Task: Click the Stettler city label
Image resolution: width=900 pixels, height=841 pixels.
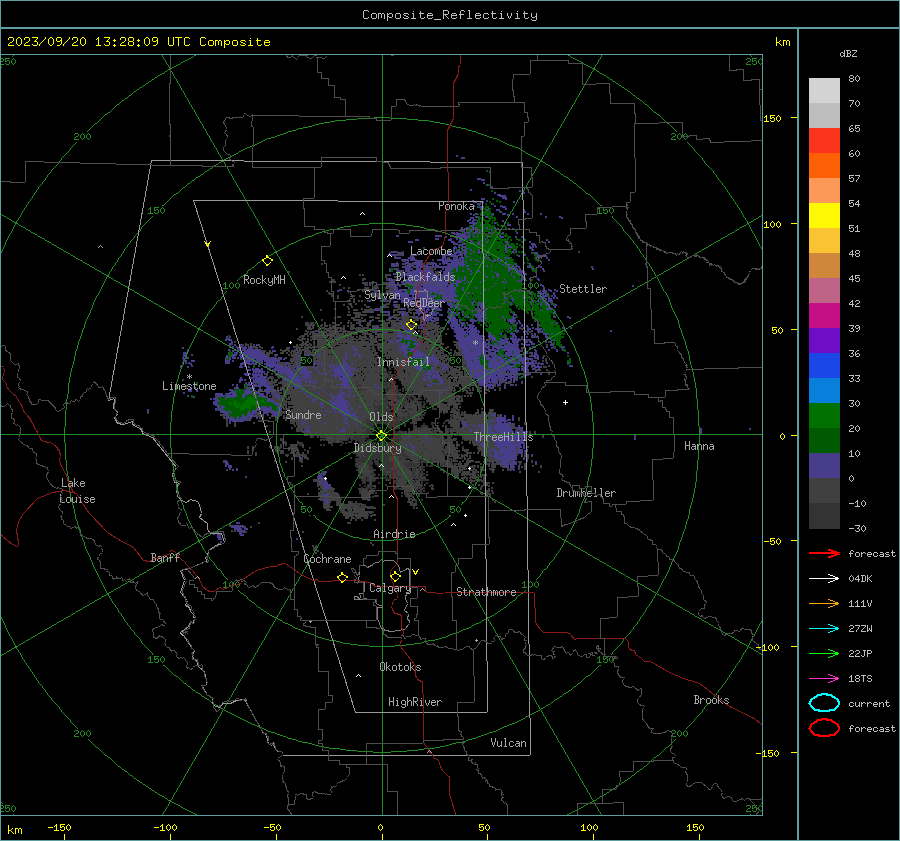Action: 583,289
